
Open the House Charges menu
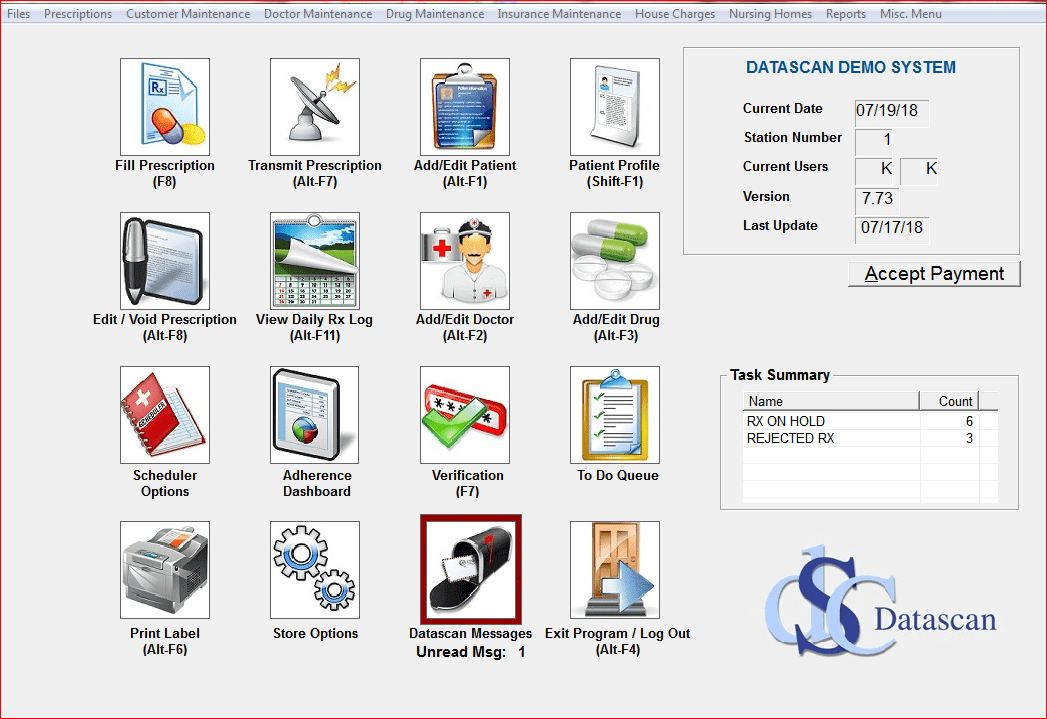coord(675,13)
